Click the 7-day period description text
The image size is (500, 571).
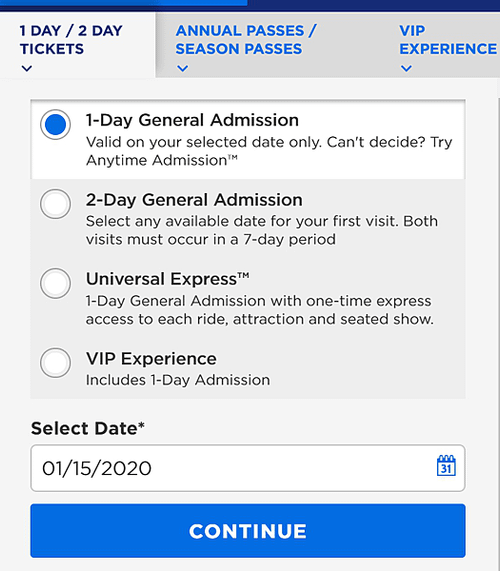tap(262, 231)
